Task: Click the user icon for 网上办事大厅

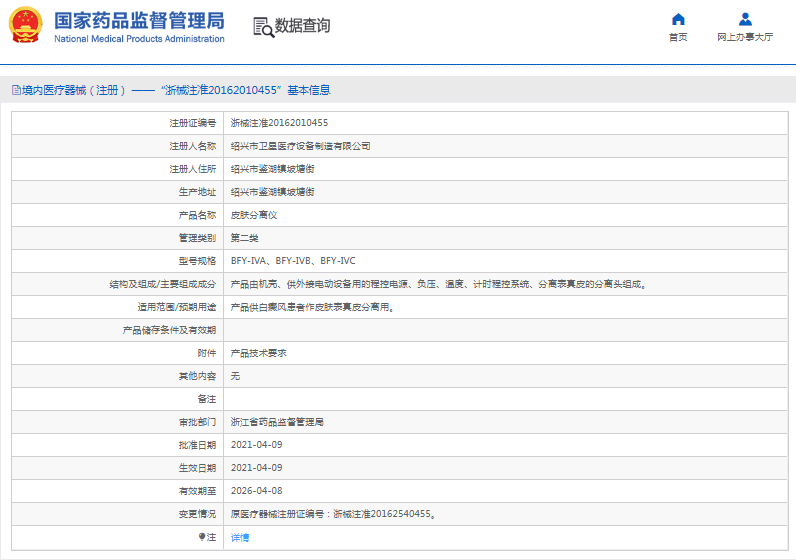Action: pyautogui.click(x=745, y=19)
